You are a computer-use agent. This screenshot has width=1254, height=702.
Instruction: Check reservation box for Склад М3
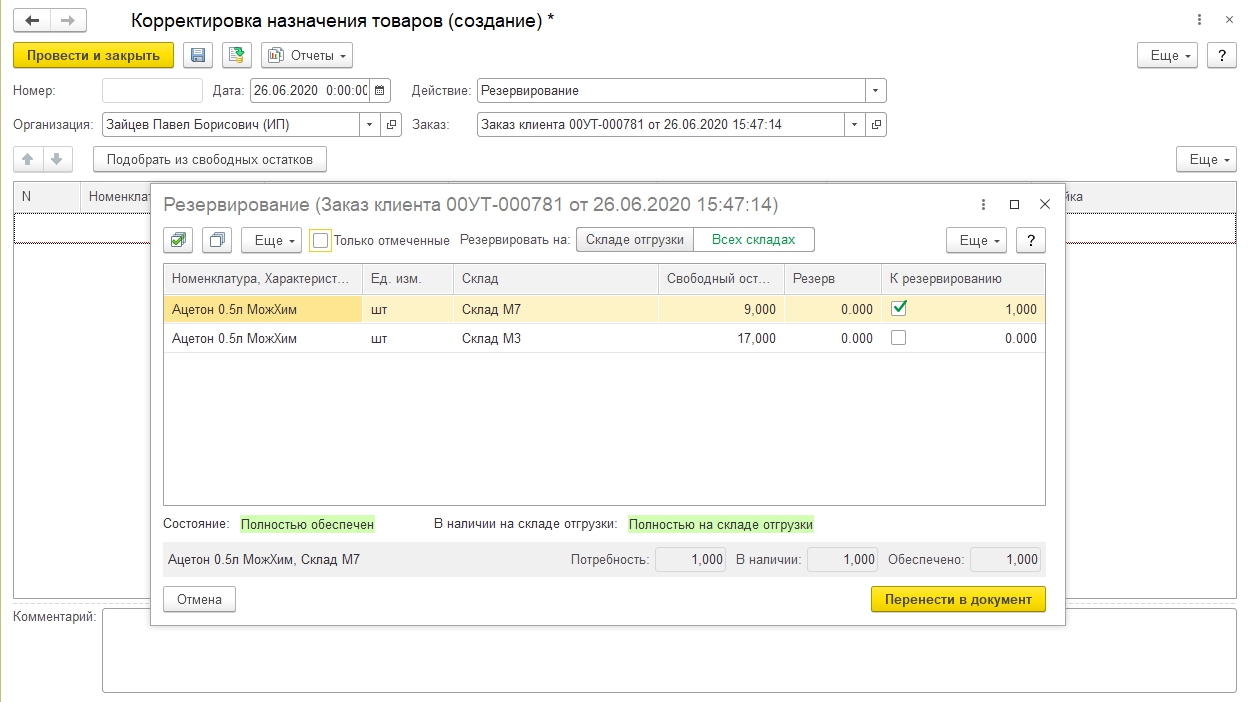coord(898,338)
